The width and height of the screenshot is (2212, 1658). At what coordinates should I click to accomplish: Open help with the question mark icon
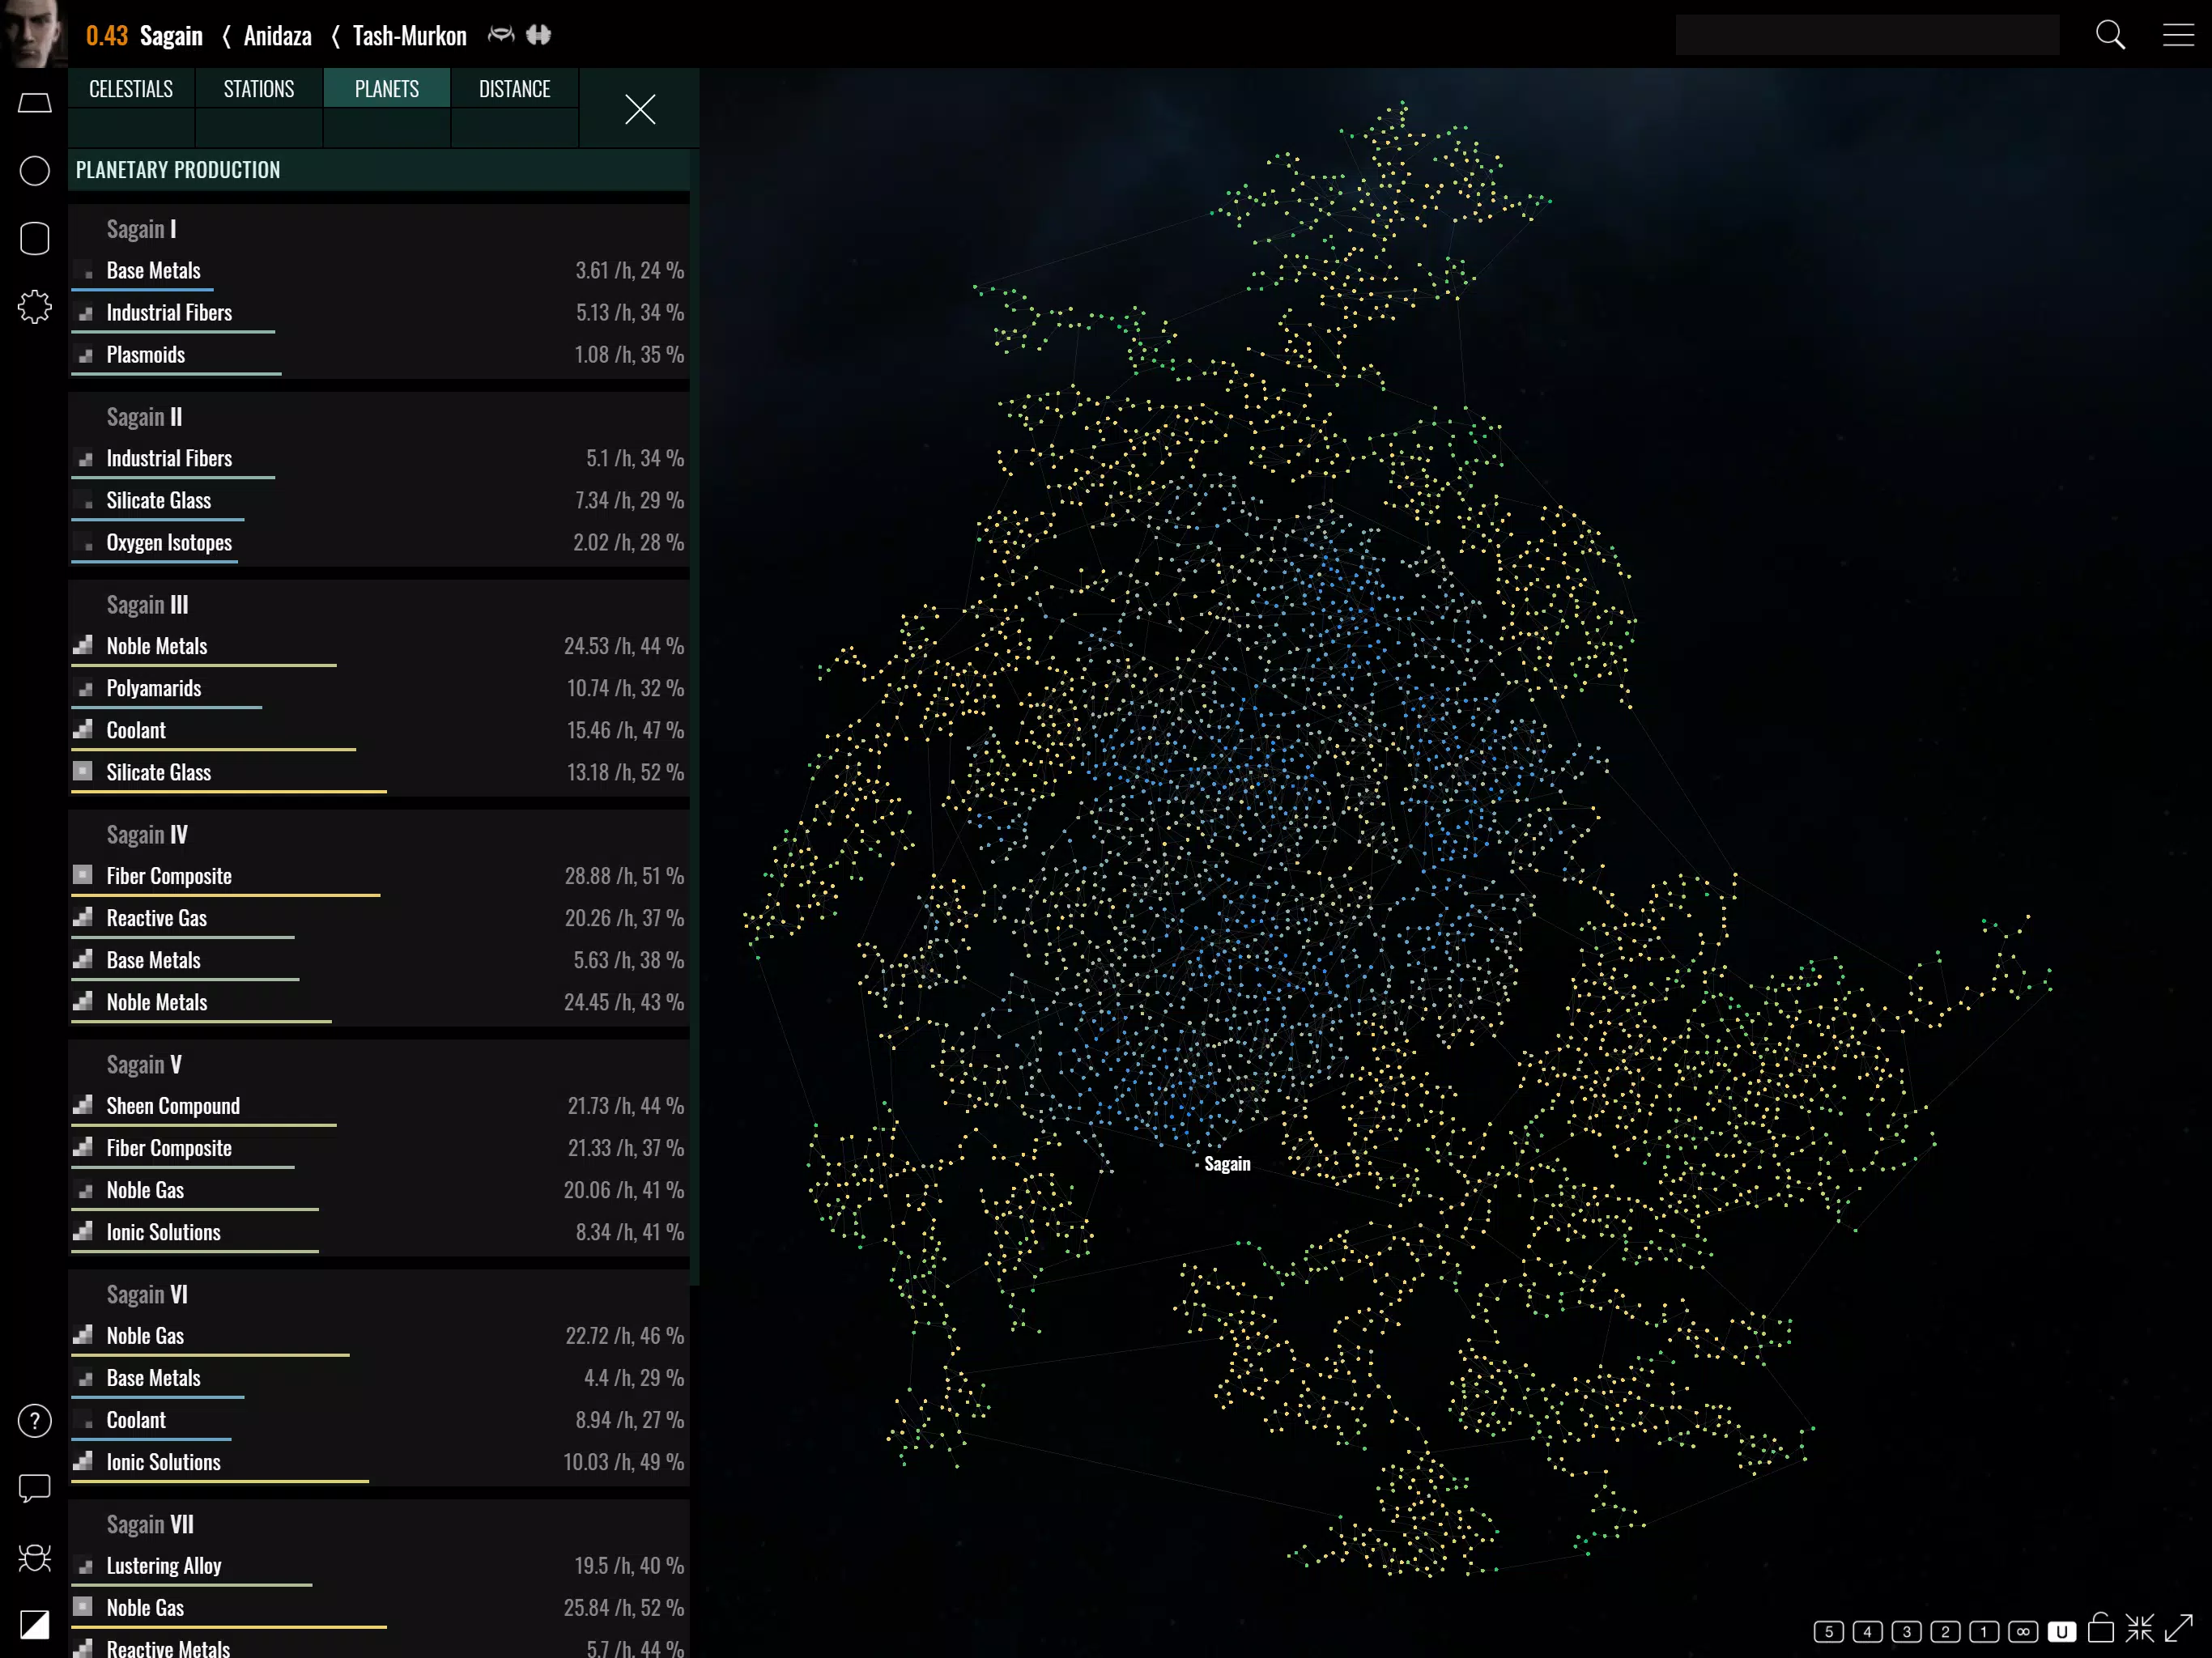[x=35, y=1421]
